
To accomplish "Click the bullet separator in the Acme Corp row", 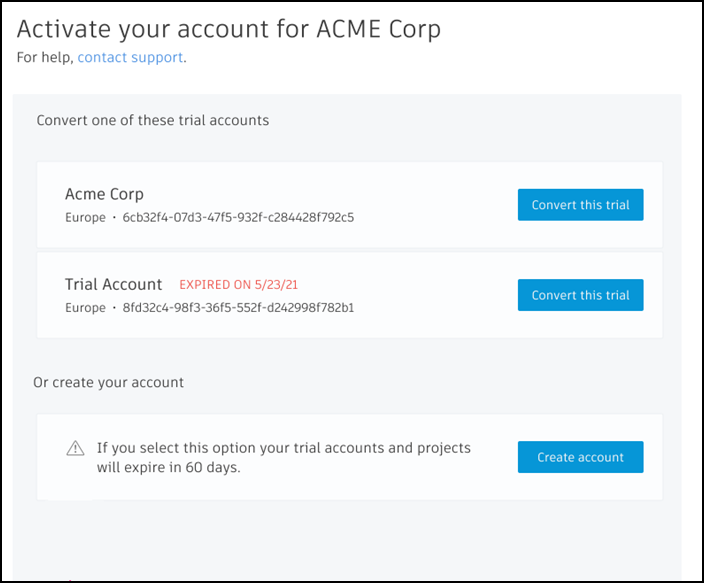I will (114, 218).
